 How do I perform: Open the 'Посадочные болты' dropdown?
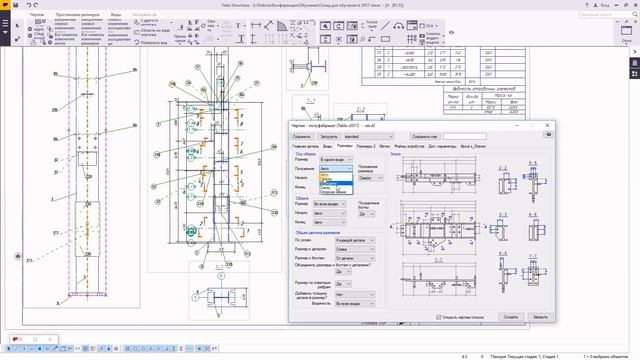click(367, 214)
